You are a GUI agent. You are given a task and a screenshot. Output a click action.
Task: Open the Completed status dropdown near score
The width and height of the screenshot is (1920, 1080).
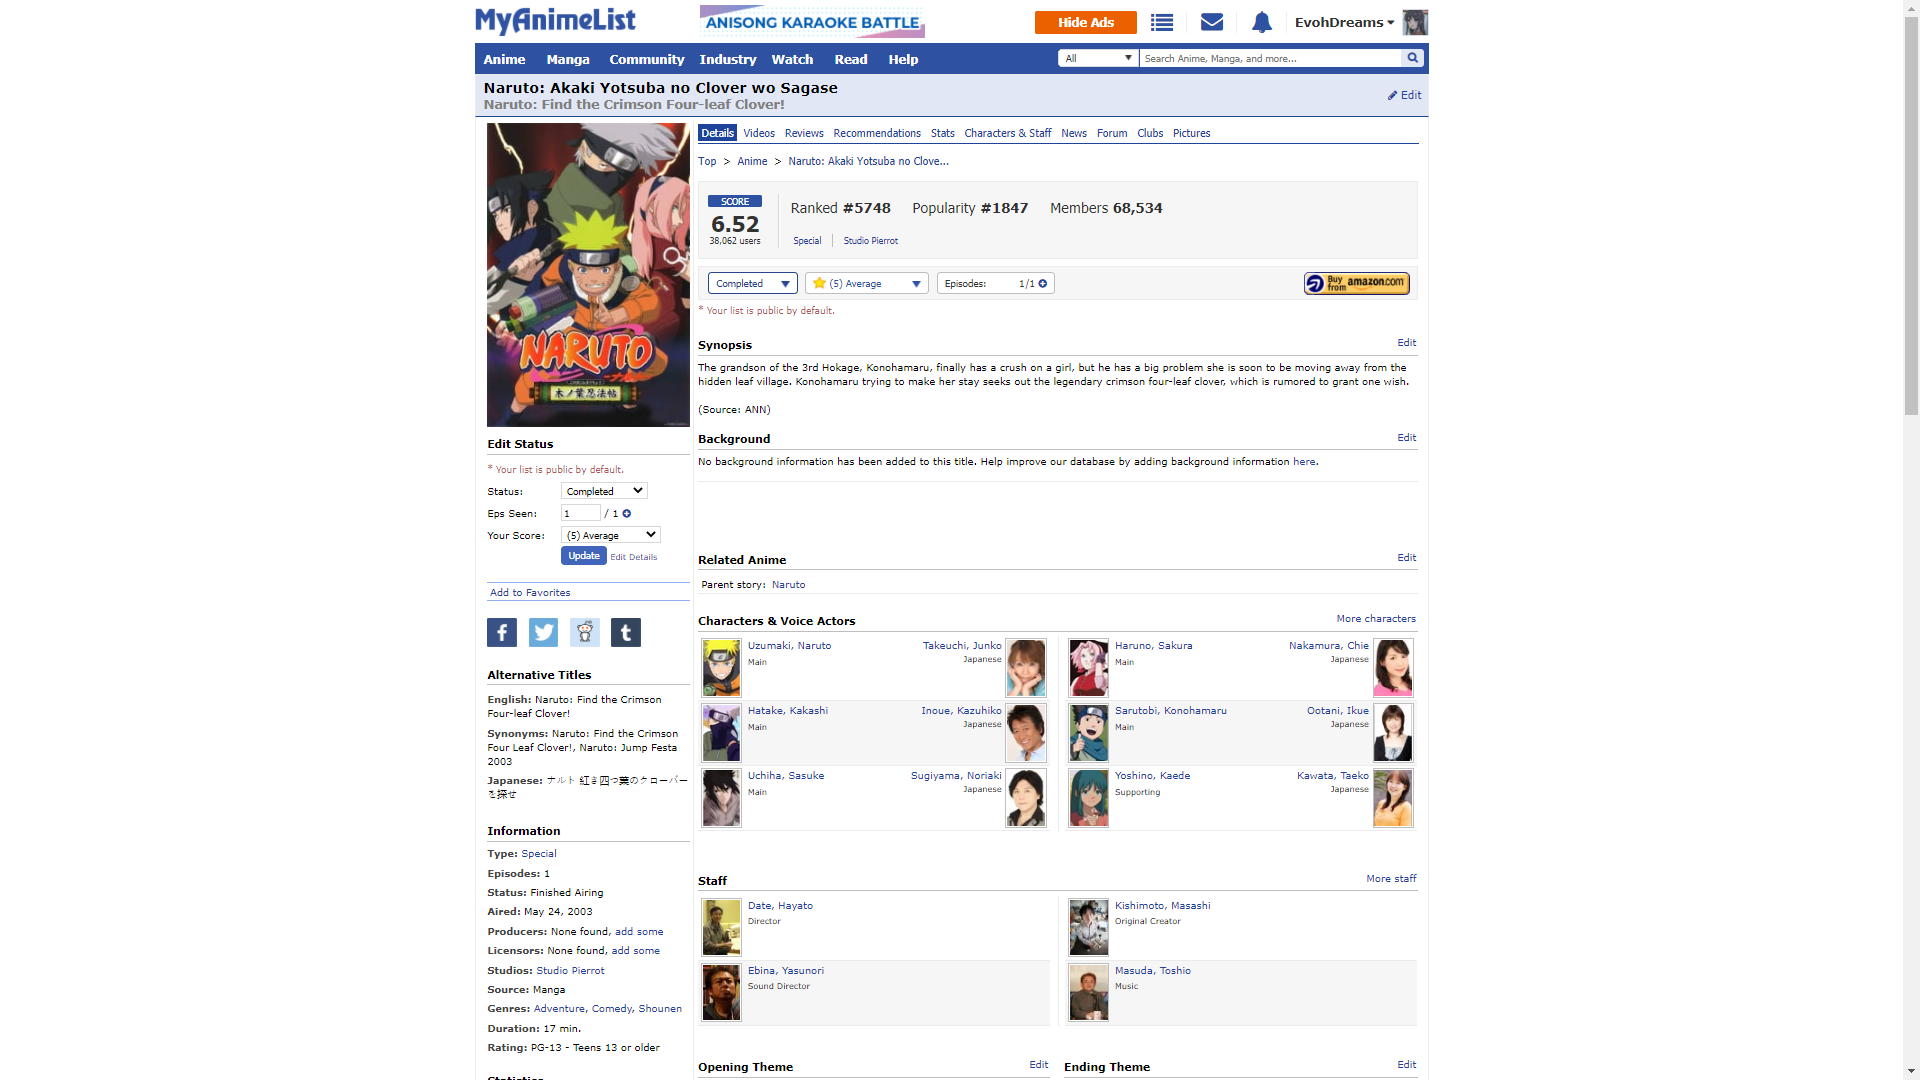pos(752,284)
